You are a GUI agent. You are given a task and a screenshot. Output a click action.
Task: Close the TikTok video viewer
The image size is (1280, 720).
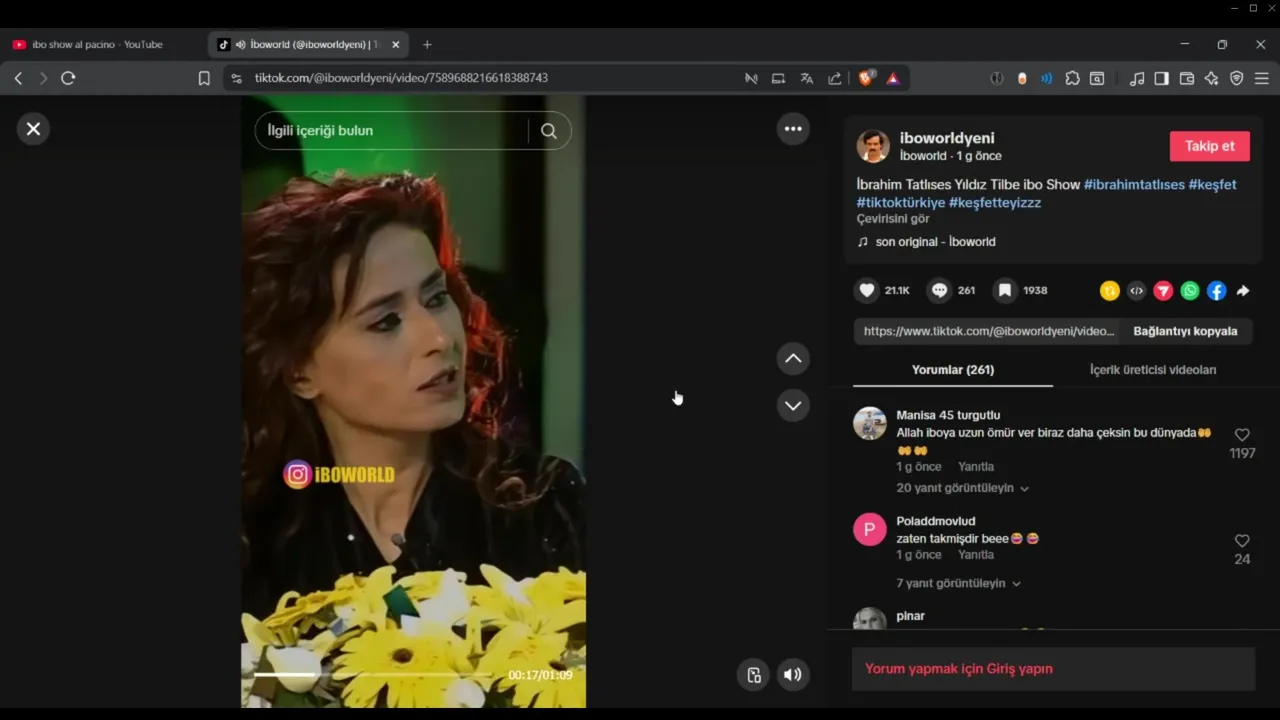point(33,129)
